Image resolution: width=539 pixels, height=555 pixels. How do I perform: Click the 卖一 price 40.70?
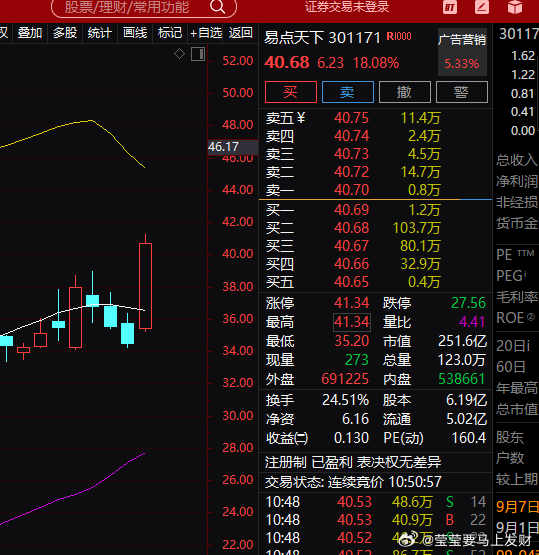(351, 190)
